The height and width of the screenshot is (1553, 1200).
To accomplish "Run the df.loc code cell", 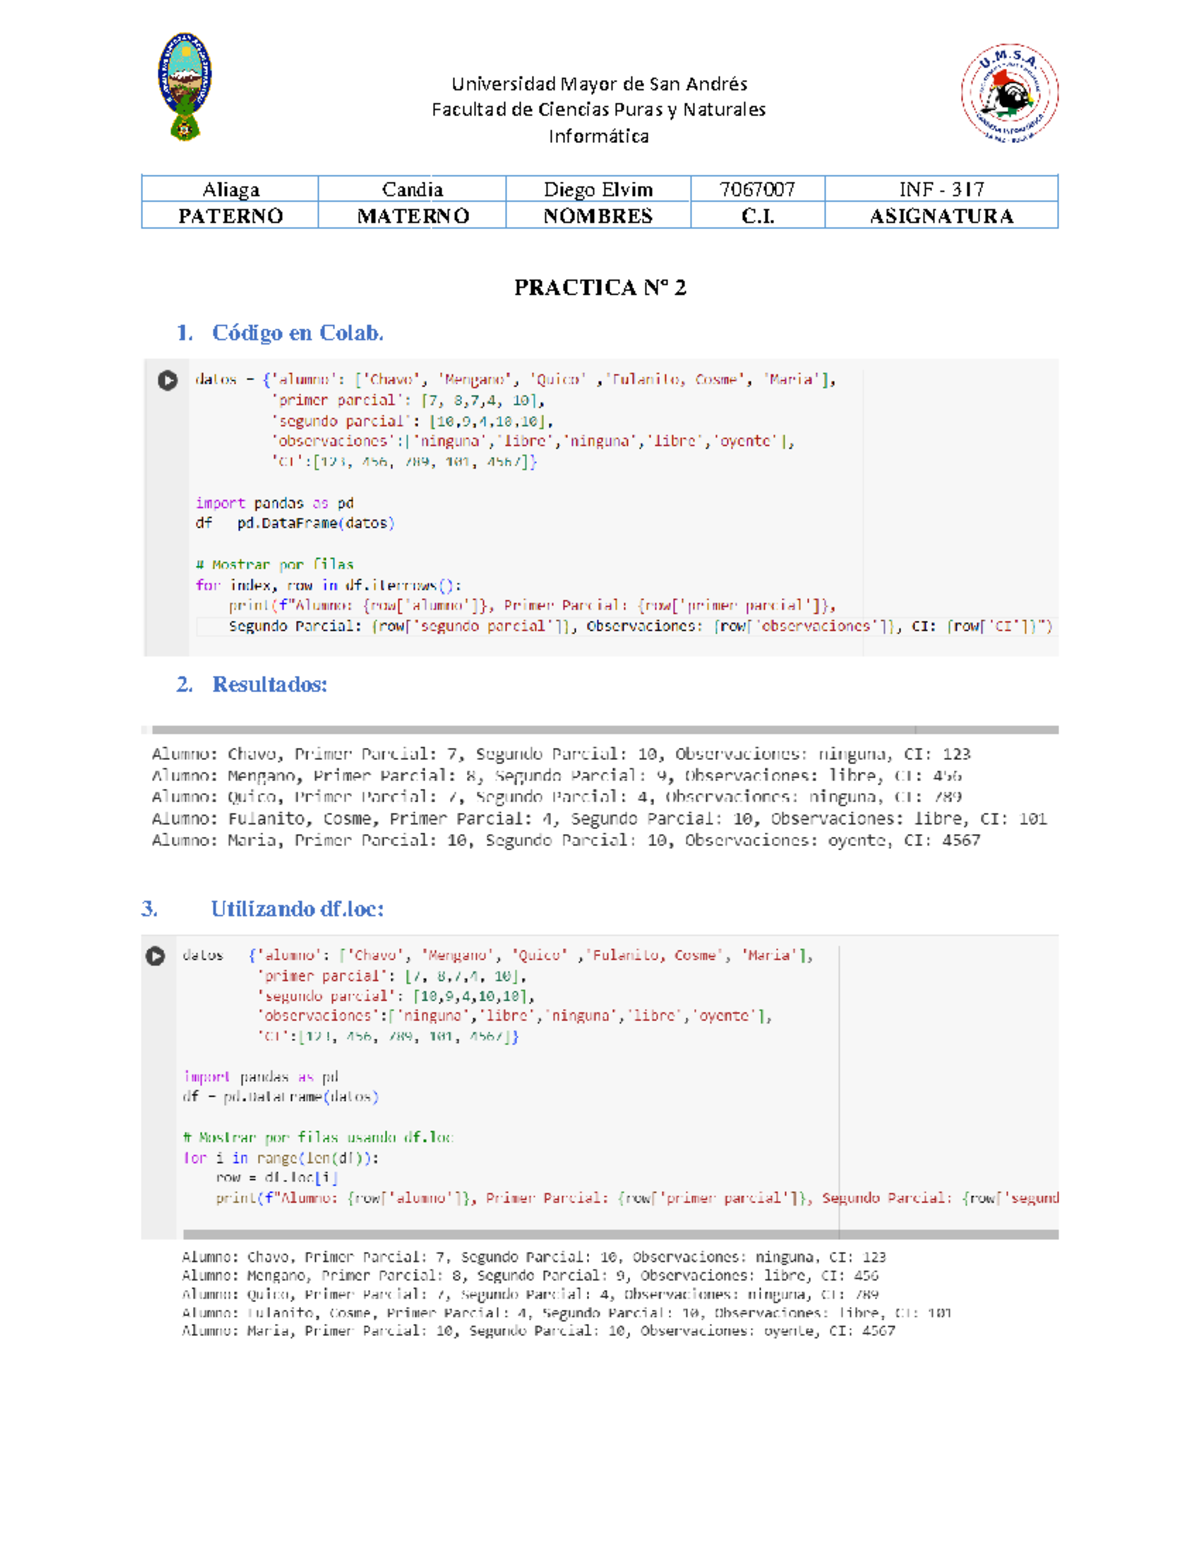I will tap(155, 956).
